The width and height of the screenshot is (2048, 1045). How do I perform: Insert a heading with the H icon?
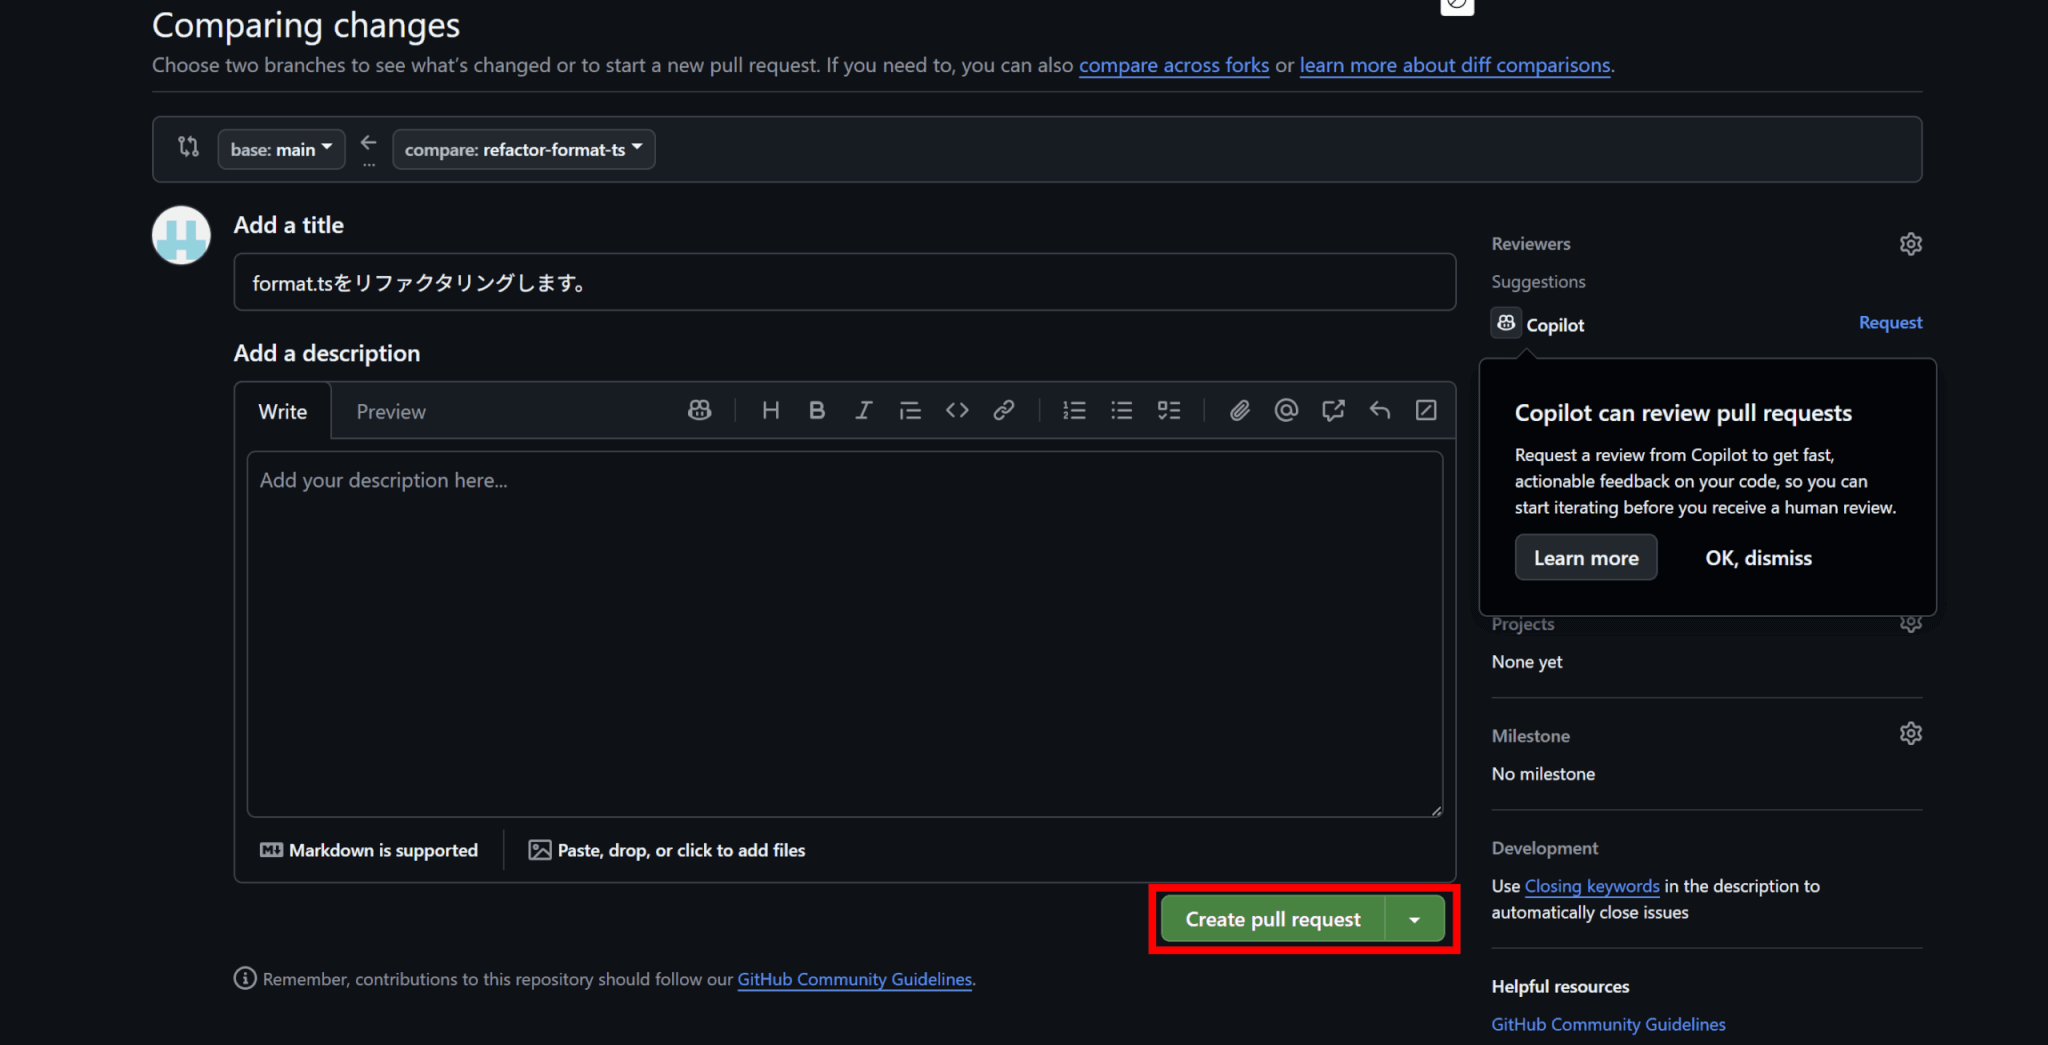pos(770,411)
